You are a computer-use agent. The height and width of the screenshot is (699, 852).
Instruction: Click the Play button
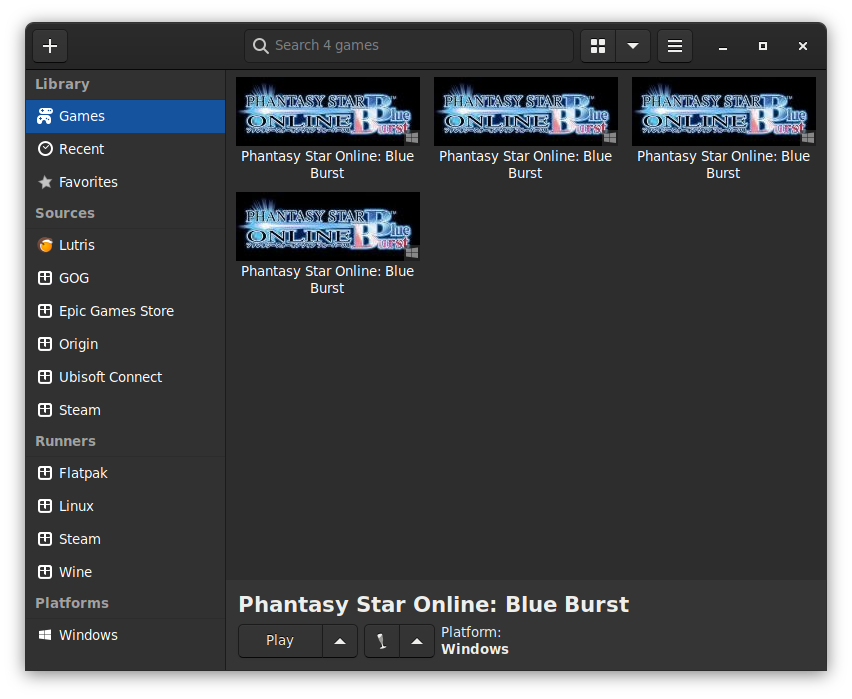point(280,641)
